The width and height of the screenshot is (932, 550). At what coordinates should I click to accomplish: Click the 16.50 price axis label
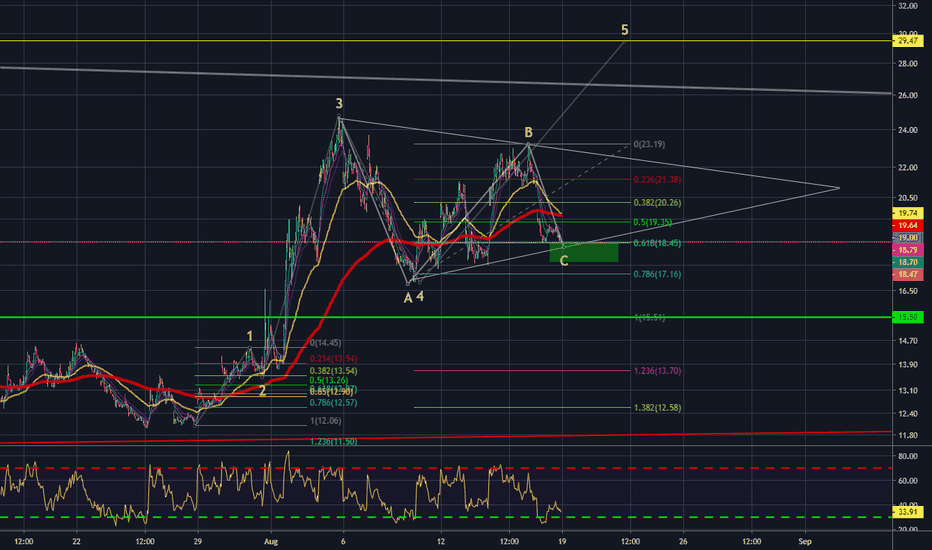pyautogui.click(x=908, y=291)
